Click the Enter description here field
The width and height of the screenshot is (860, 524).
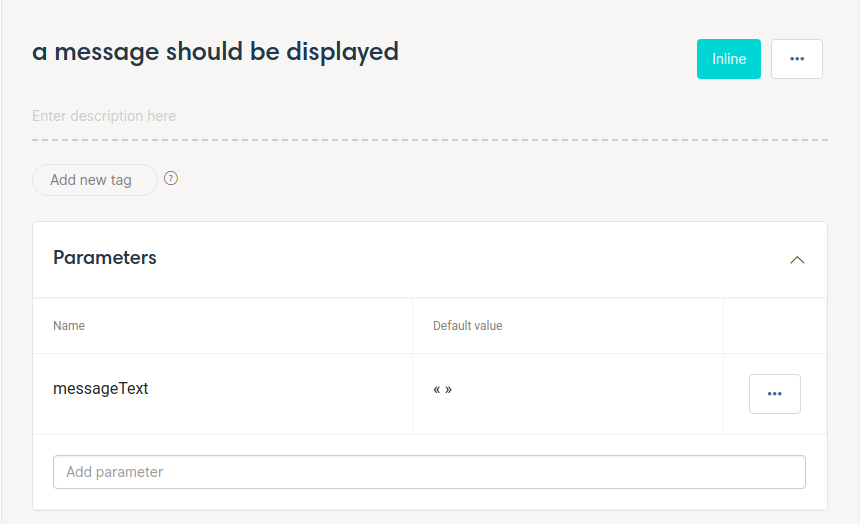pyautogui.click(x=430, y=116)
